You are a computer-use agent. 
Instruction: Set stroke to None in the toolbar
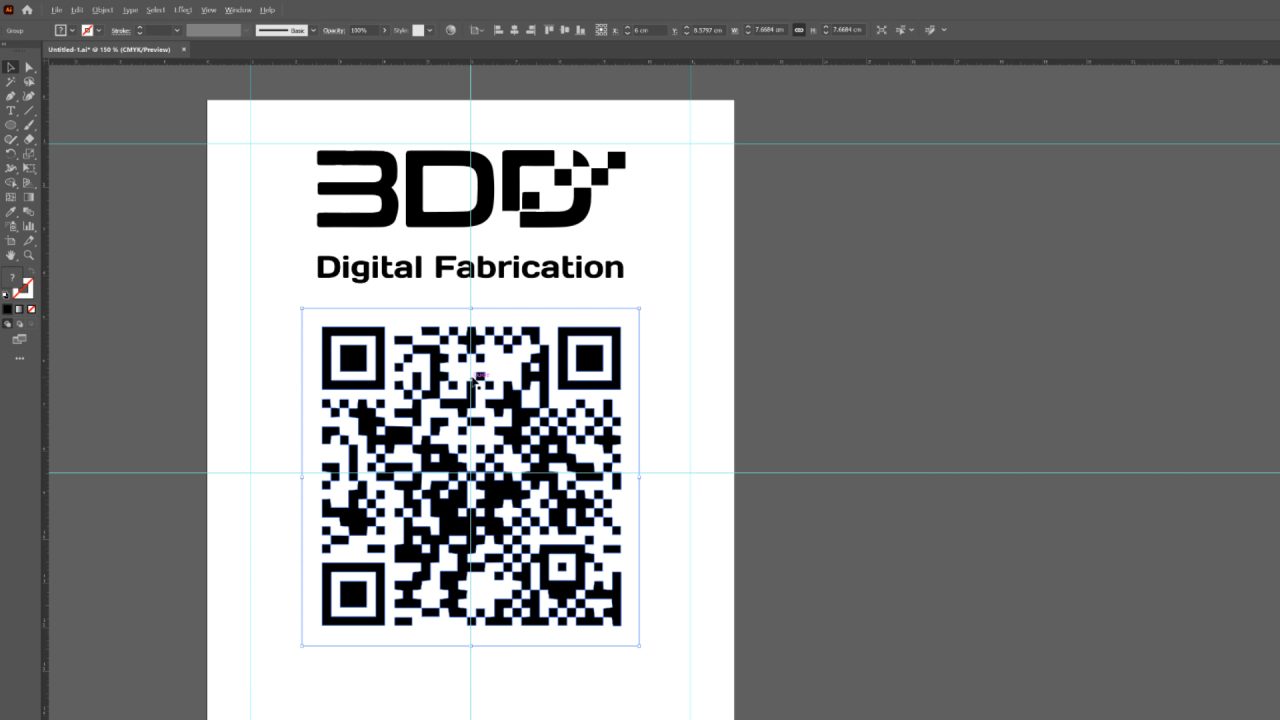coord(31,309)
